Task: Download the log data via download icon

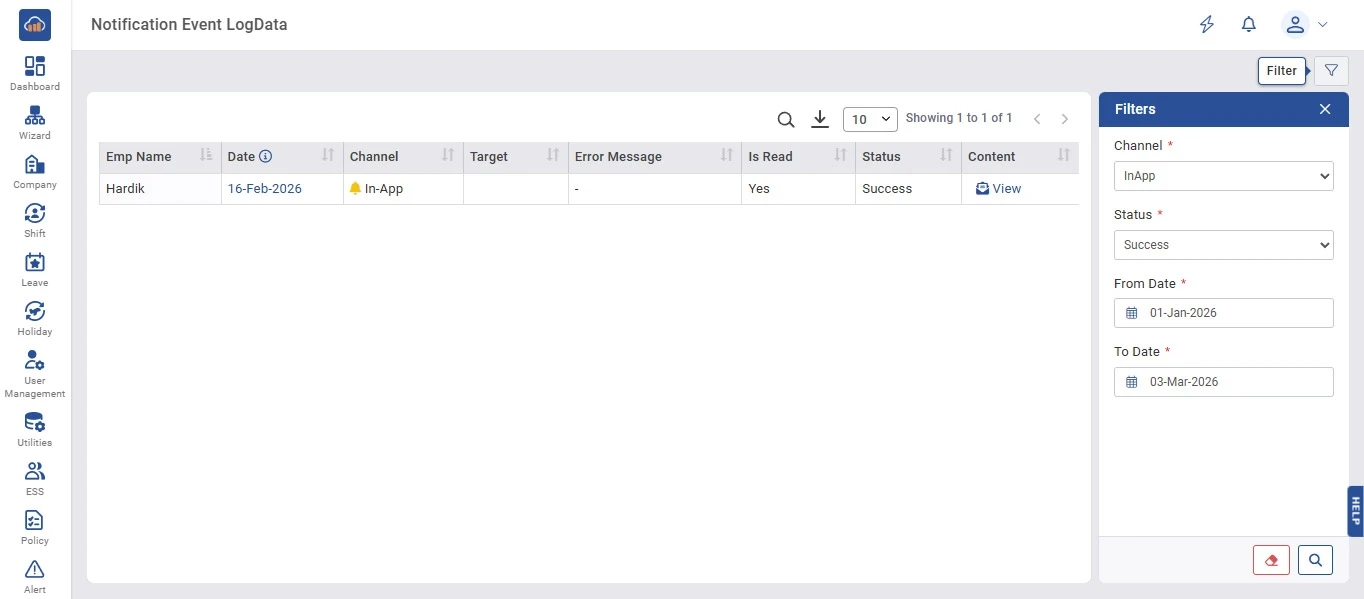Action: 820,119
